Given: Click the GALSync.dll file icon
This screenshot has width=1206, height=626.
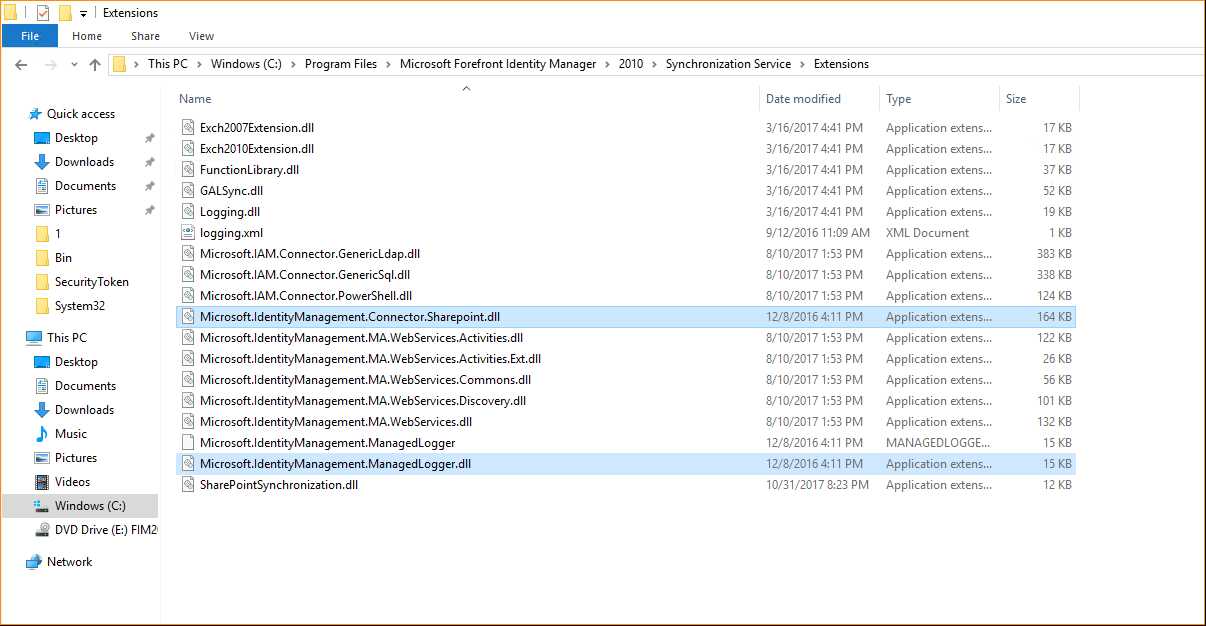Looking at the screenshot, I should coord(189,191).
